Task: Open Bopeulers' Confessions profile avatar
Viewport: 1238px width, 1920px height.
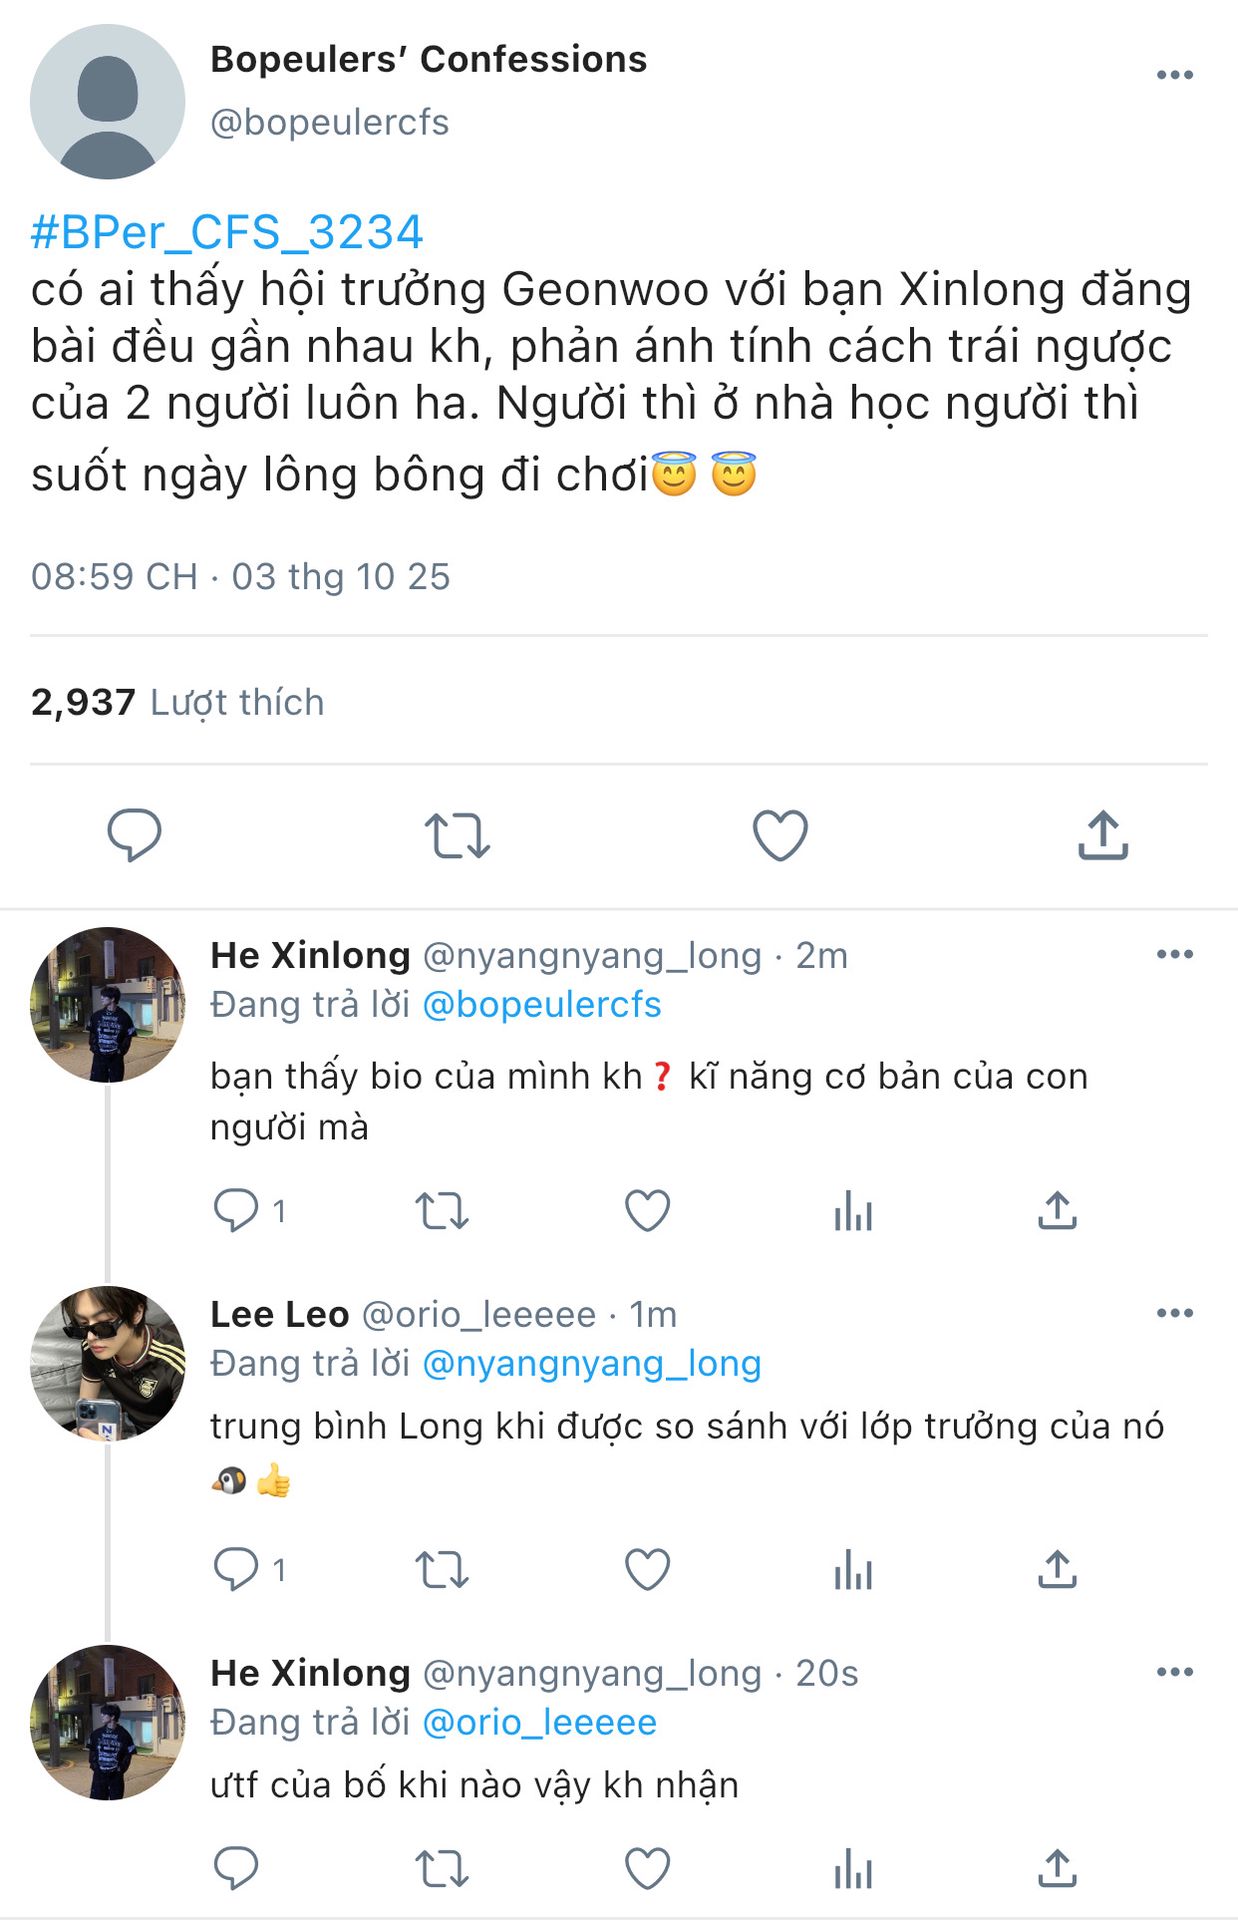Action: (x=108, y=102)
